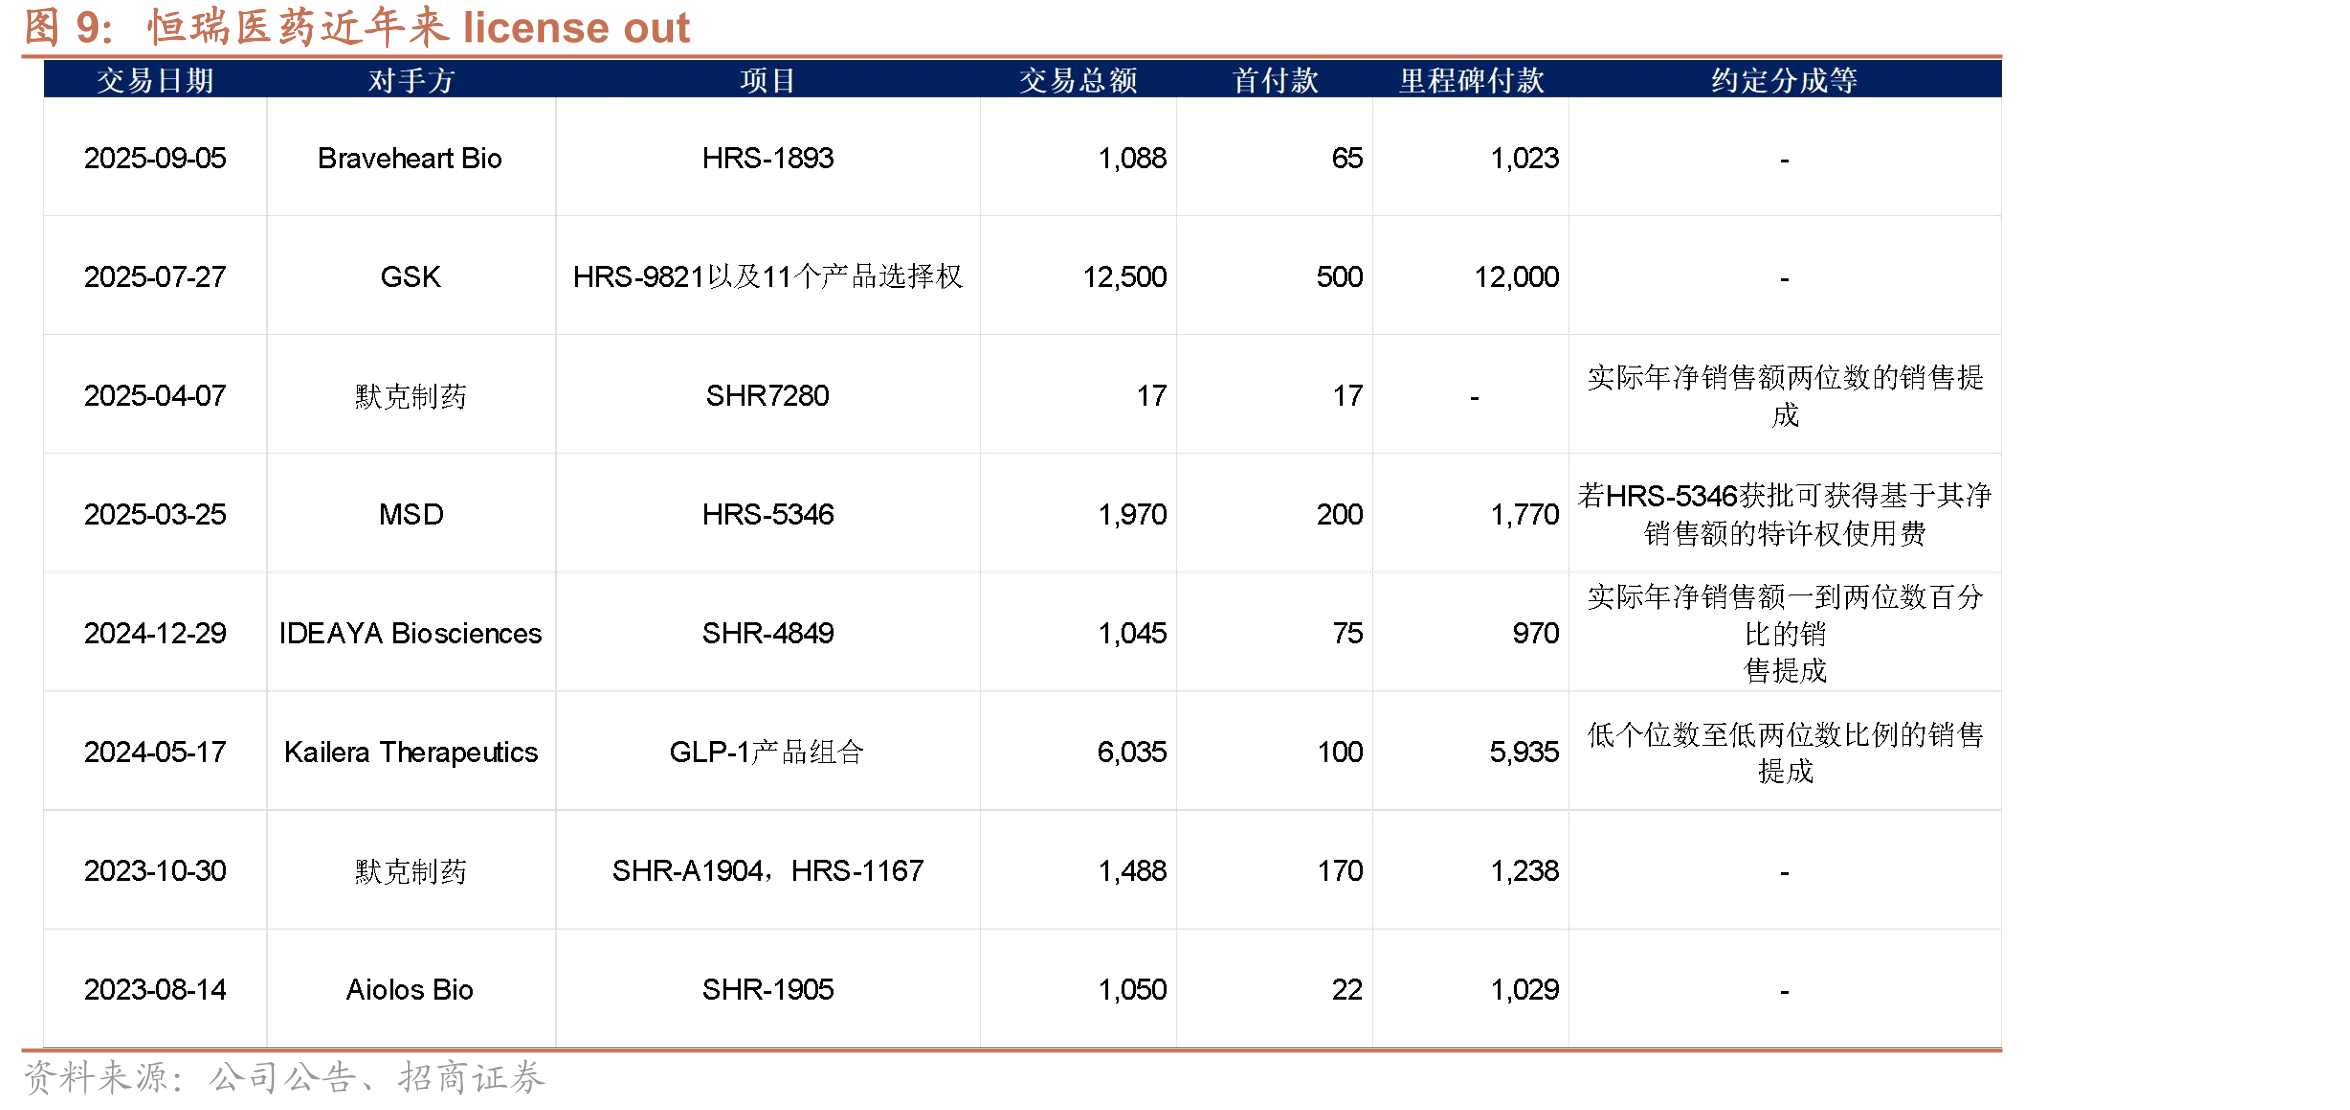Click 默克制药 in the SHR-A1904 row
This screenshot has height=1110, width=2350.
[x=410, y=872]
